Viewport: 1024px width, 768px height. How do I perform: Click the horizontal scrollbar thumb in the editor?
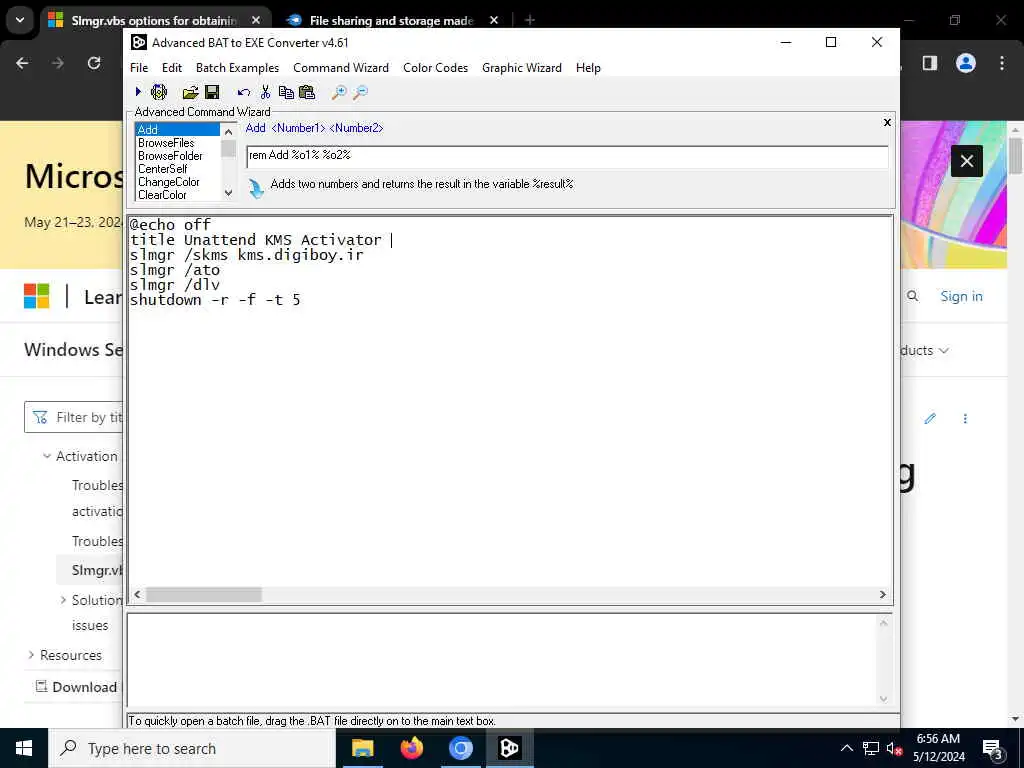(204, 594)
